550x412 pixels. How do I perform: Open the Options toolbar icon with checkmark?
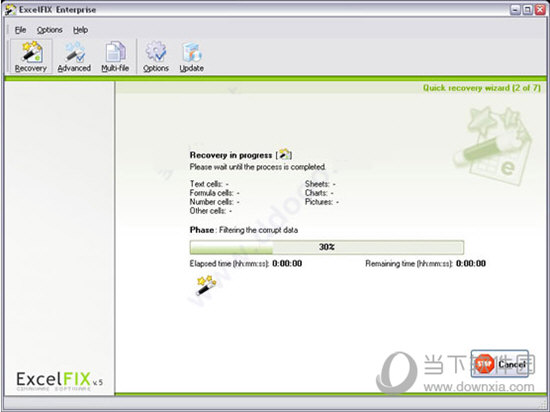[156, 56]
